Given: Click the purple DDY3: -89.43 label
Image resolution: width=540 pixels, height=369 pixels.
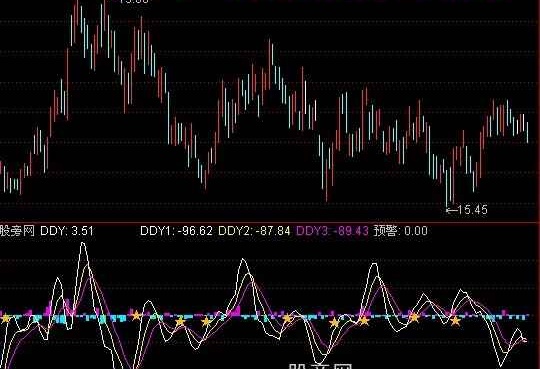Looking at the screenshot, I should [332, 230].
